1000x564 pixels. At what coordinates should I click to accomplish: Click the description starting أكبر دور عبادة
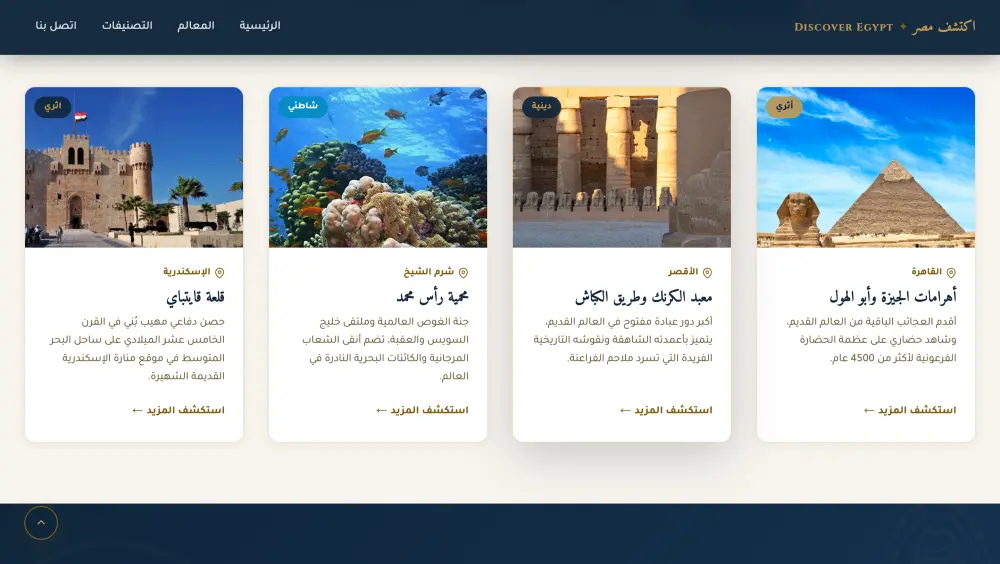[x=622, y=340]
